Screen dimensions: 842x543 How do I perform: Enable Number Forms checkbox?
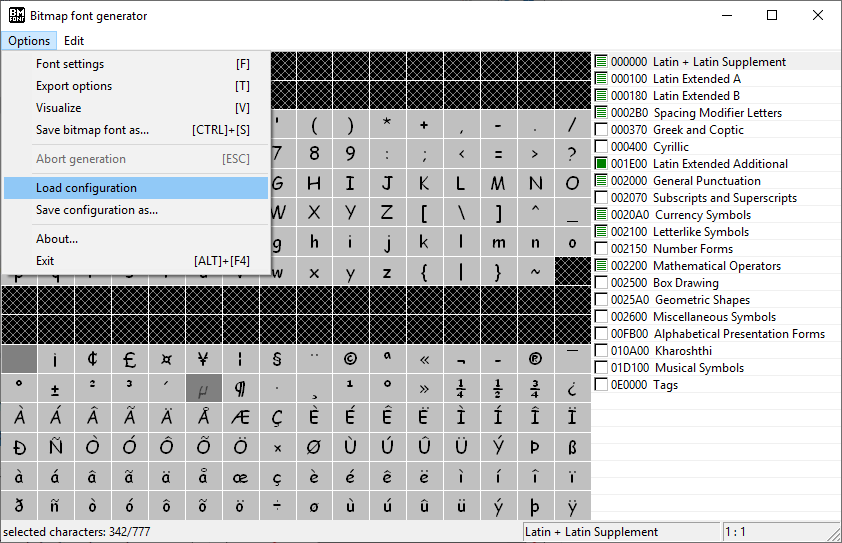[601, 249]
